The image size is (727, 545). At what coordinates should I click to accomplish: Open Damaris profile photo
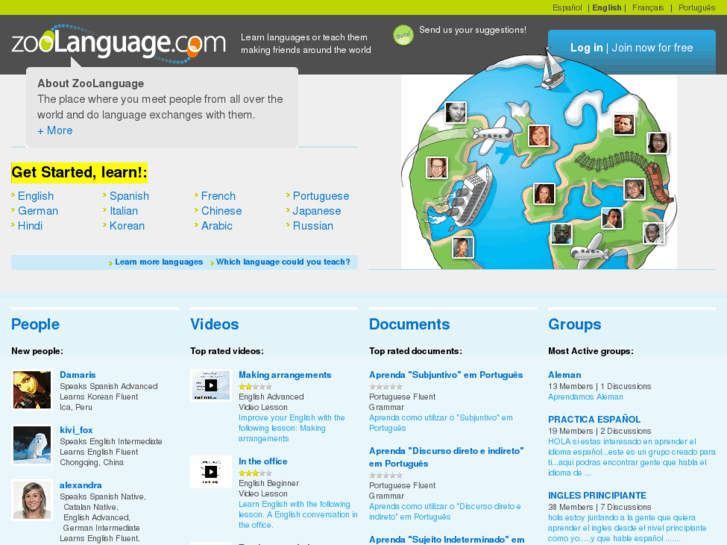coord(32,390)
